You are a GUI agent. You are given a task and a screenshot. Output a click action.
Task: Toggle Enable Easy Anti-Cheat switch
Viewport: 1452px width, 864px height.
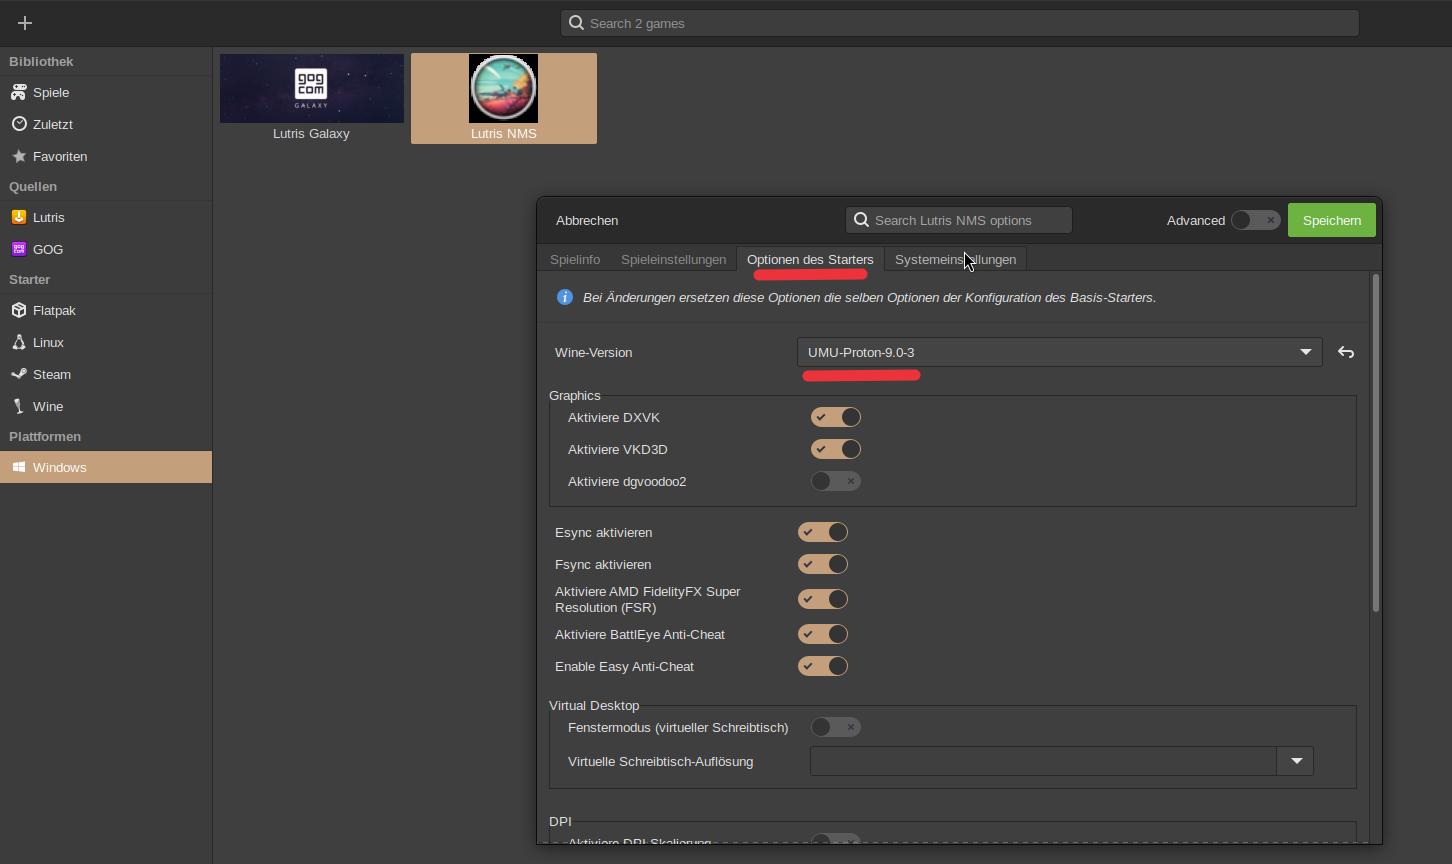823,666
